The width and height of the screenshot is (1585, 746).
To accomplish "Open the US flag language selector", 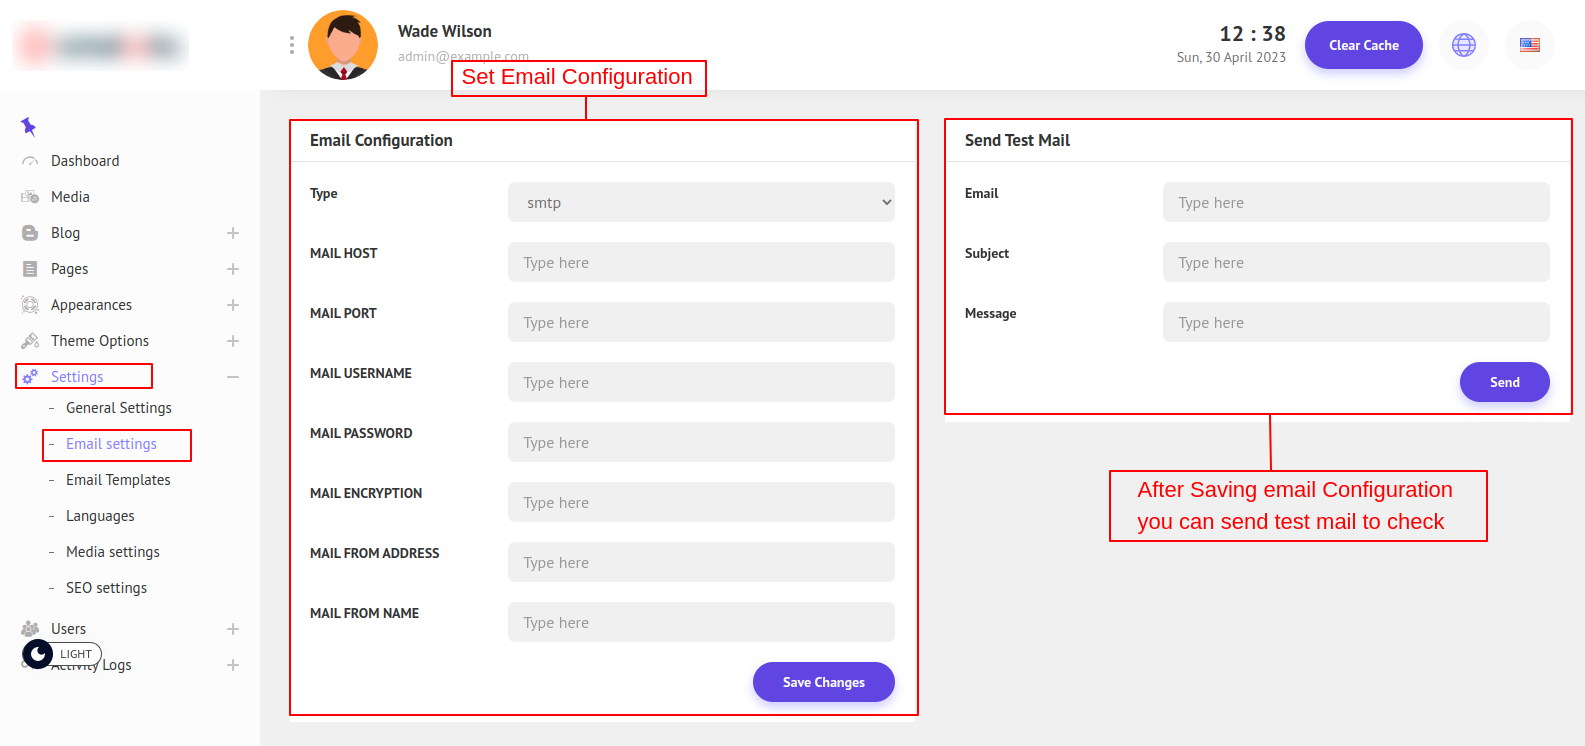I will pyautogui.click(x=1529, y=45).
